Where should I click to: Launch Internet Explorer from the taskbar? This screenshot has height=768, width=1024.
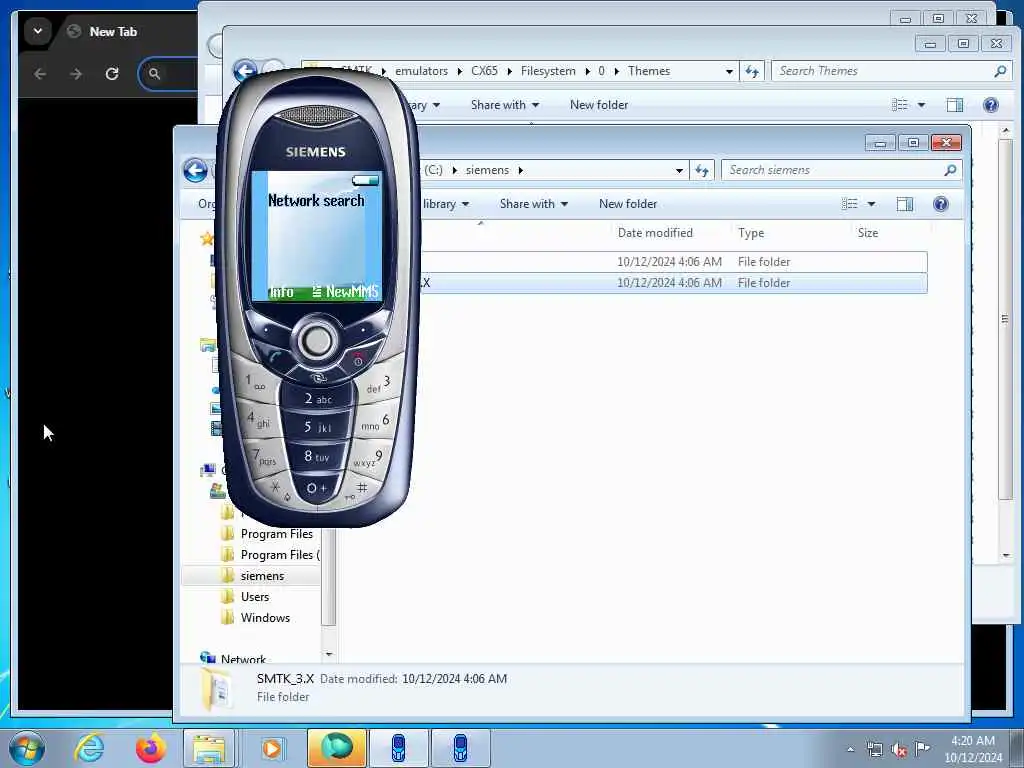89,748
